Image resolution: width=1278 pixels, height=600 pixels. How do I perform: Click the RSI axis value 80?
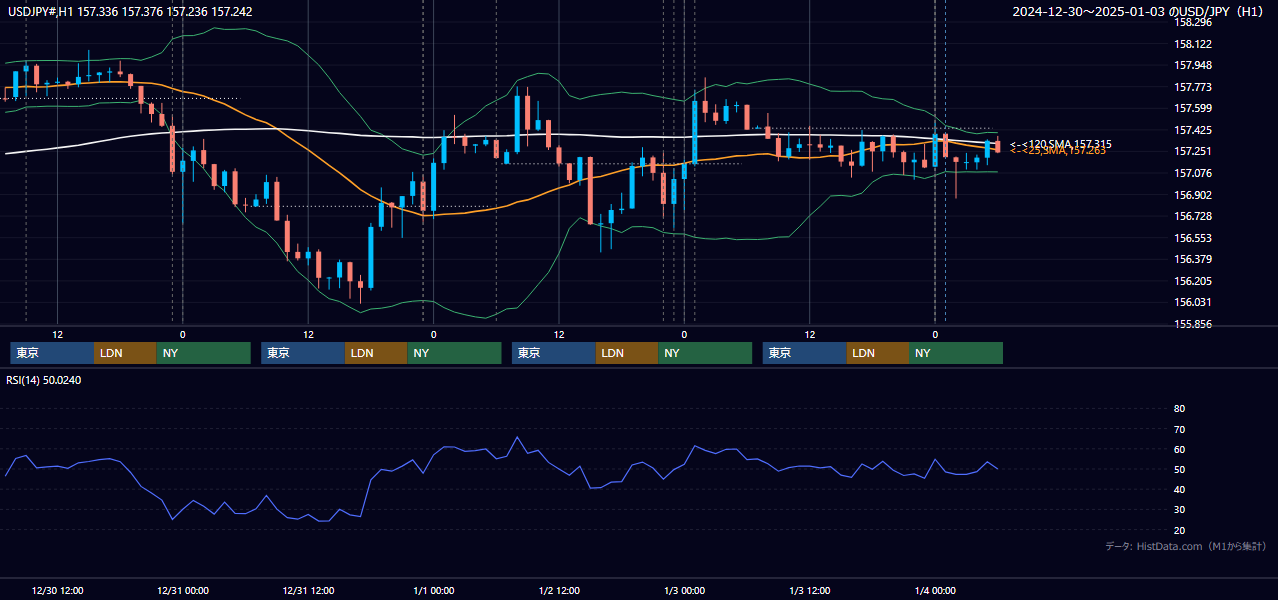(1179, 409)
